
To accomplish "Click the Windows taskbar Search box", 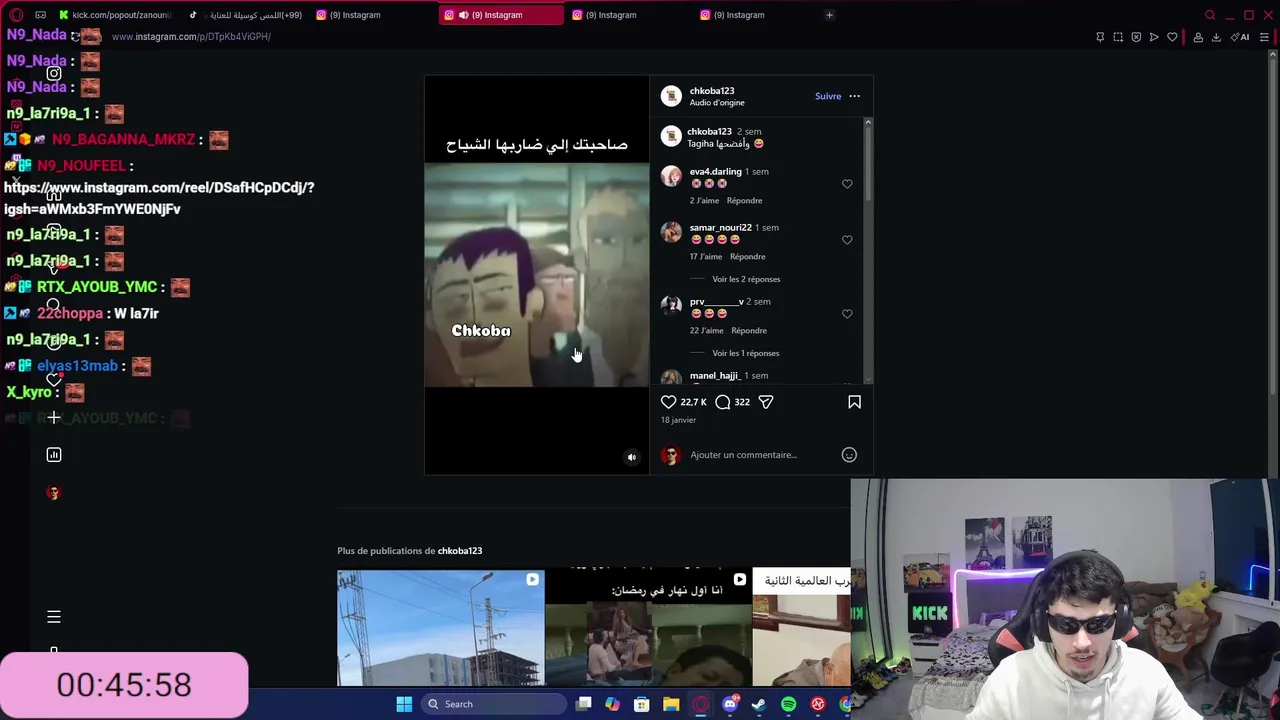I will pyautogui.click(x=493, y=704).
